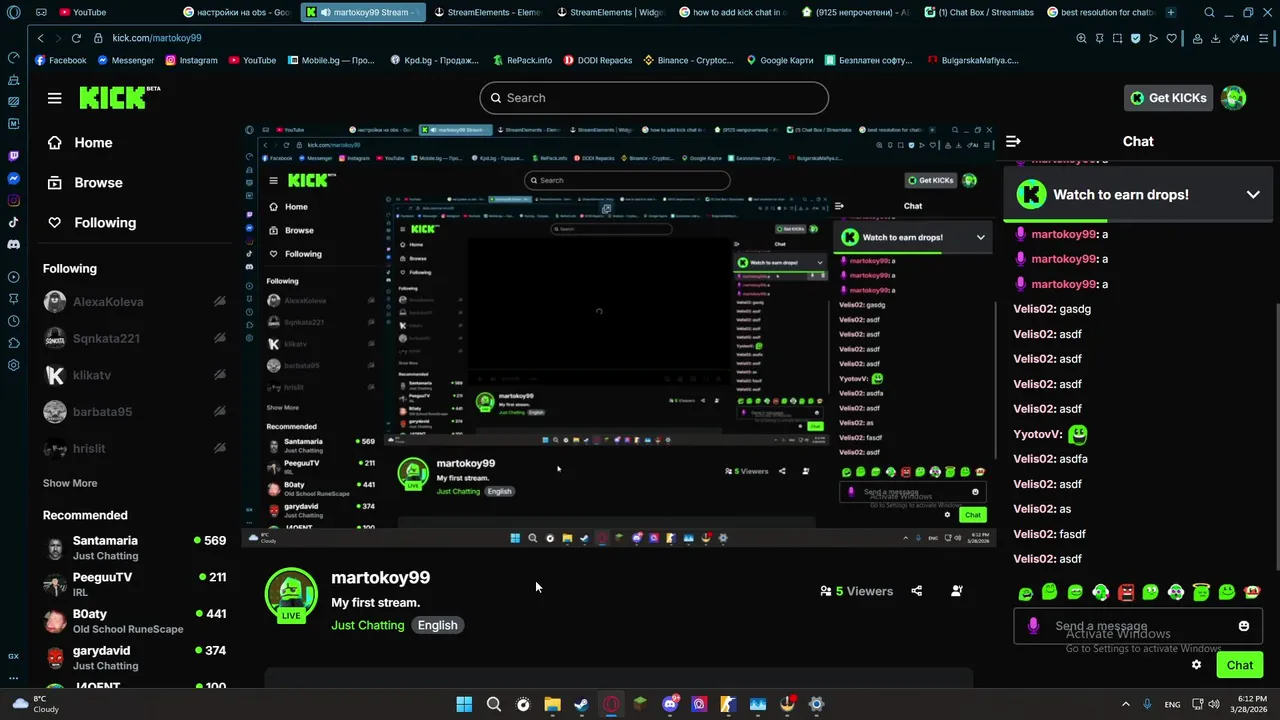Open the hamburger menu beside the Kick logo
This screenshot has height=720, width=1280.
click(x=54, y=98)
